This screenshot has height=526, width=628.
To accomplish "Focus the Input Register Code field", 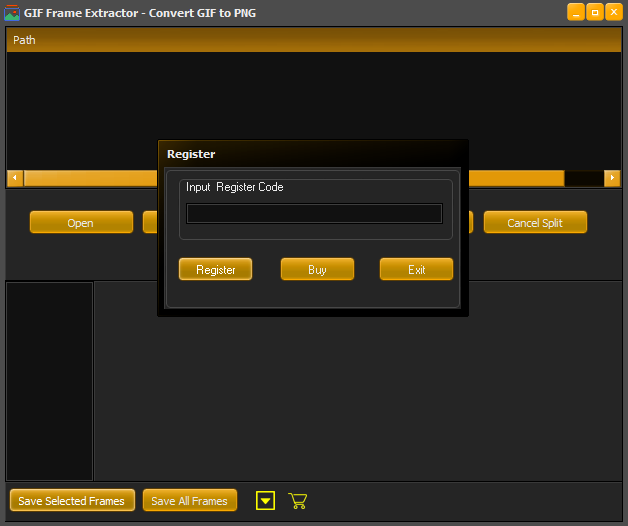I will tap(314, 214).
